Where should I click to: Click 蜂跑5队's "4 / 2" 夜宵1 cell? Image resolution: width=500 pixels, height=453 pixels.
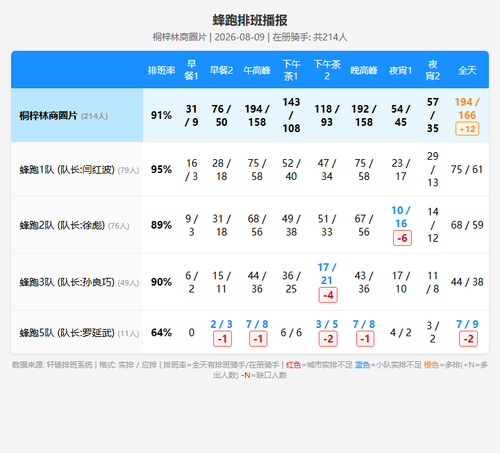click(x=401, y=332)
